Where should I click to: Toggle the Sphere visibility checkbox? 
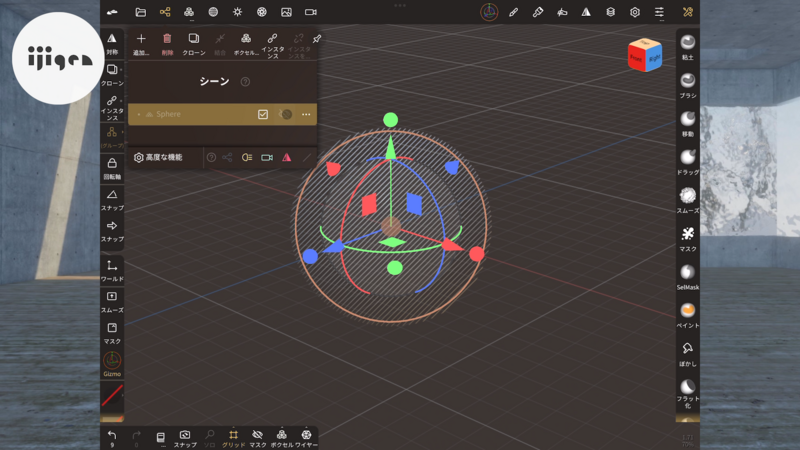263,114
